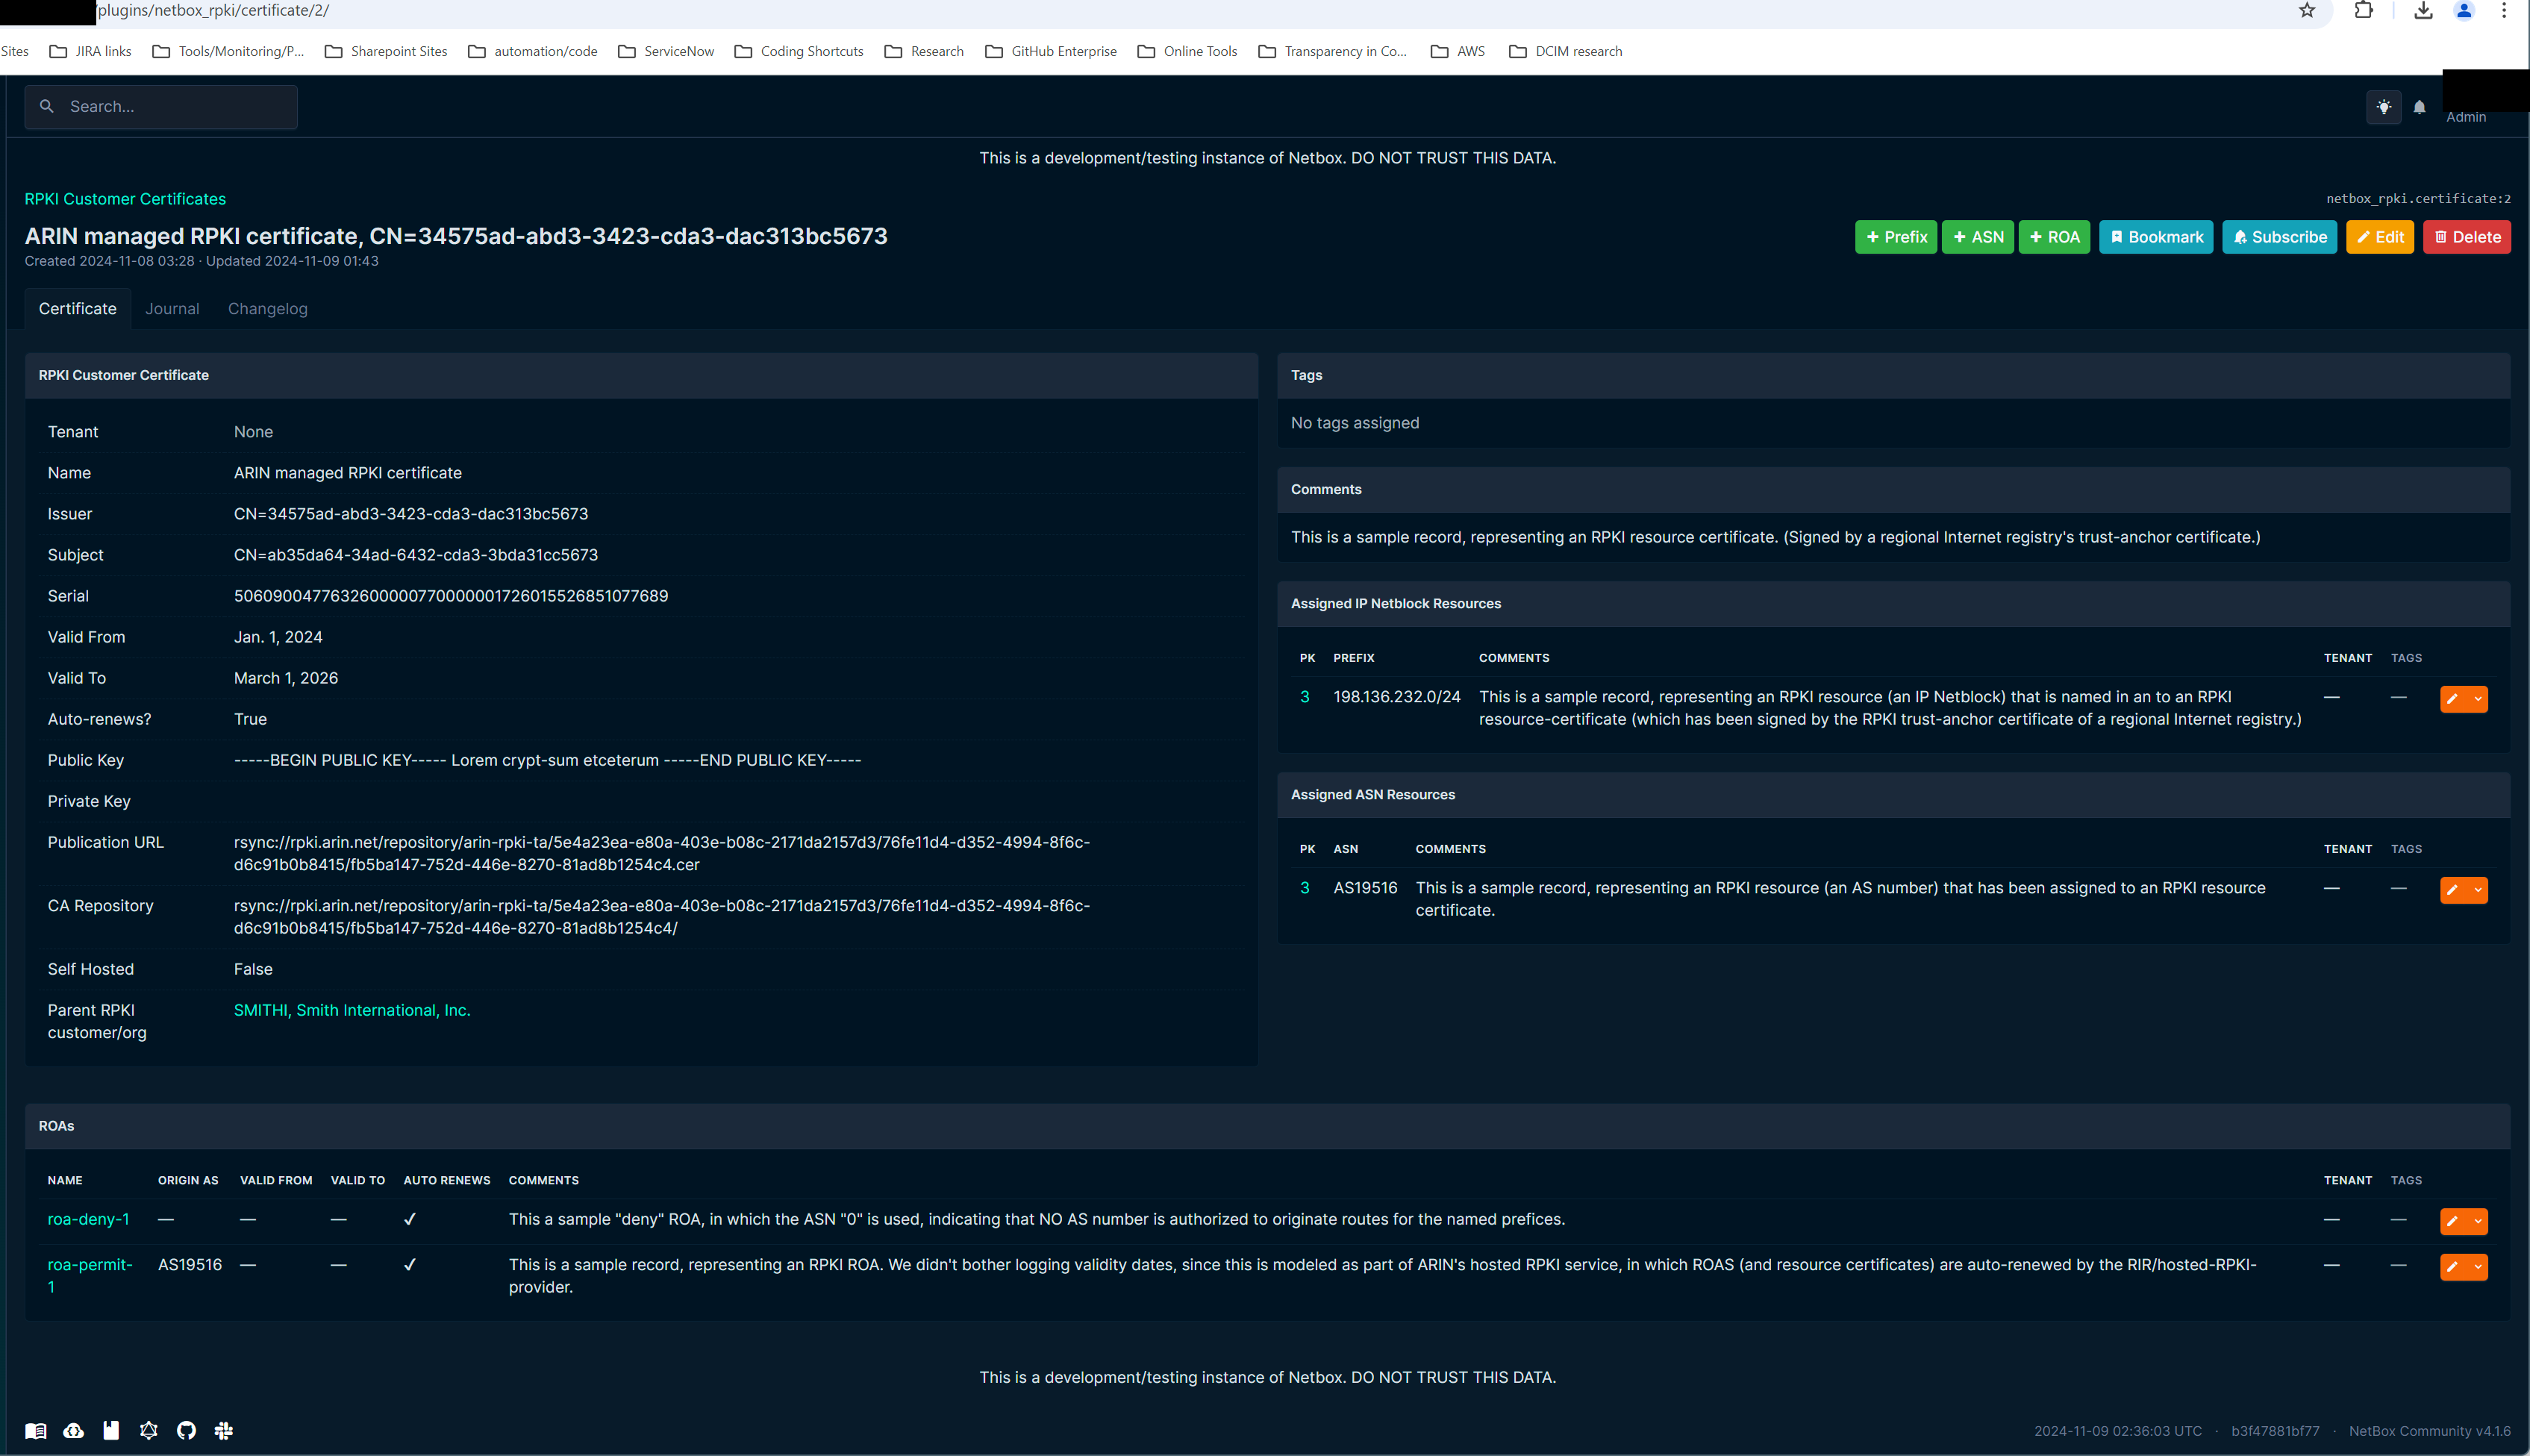Open browser downloads icon
The width and height of the screenshot is (2530, 1456).
(x=2423, y=11)
